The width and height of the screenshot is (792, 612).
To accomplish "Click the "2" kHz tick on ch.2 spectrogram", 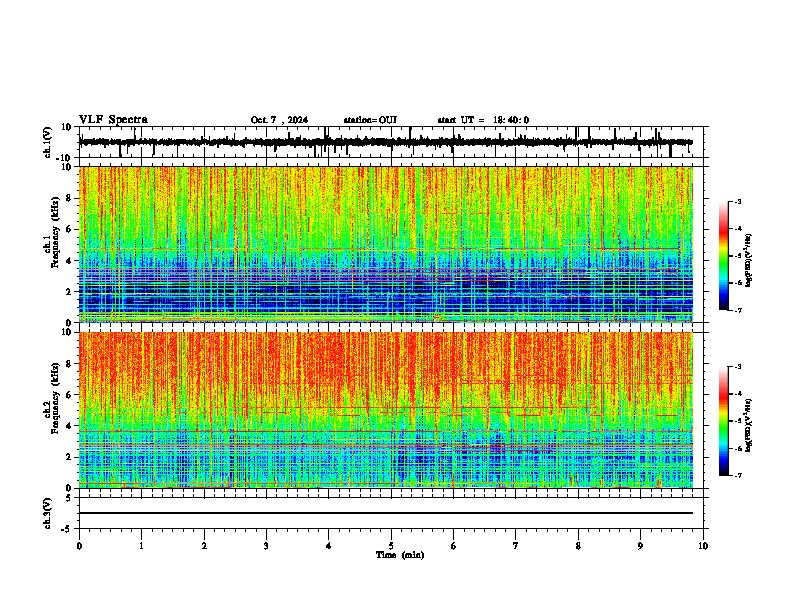I will tap(70, 457).
